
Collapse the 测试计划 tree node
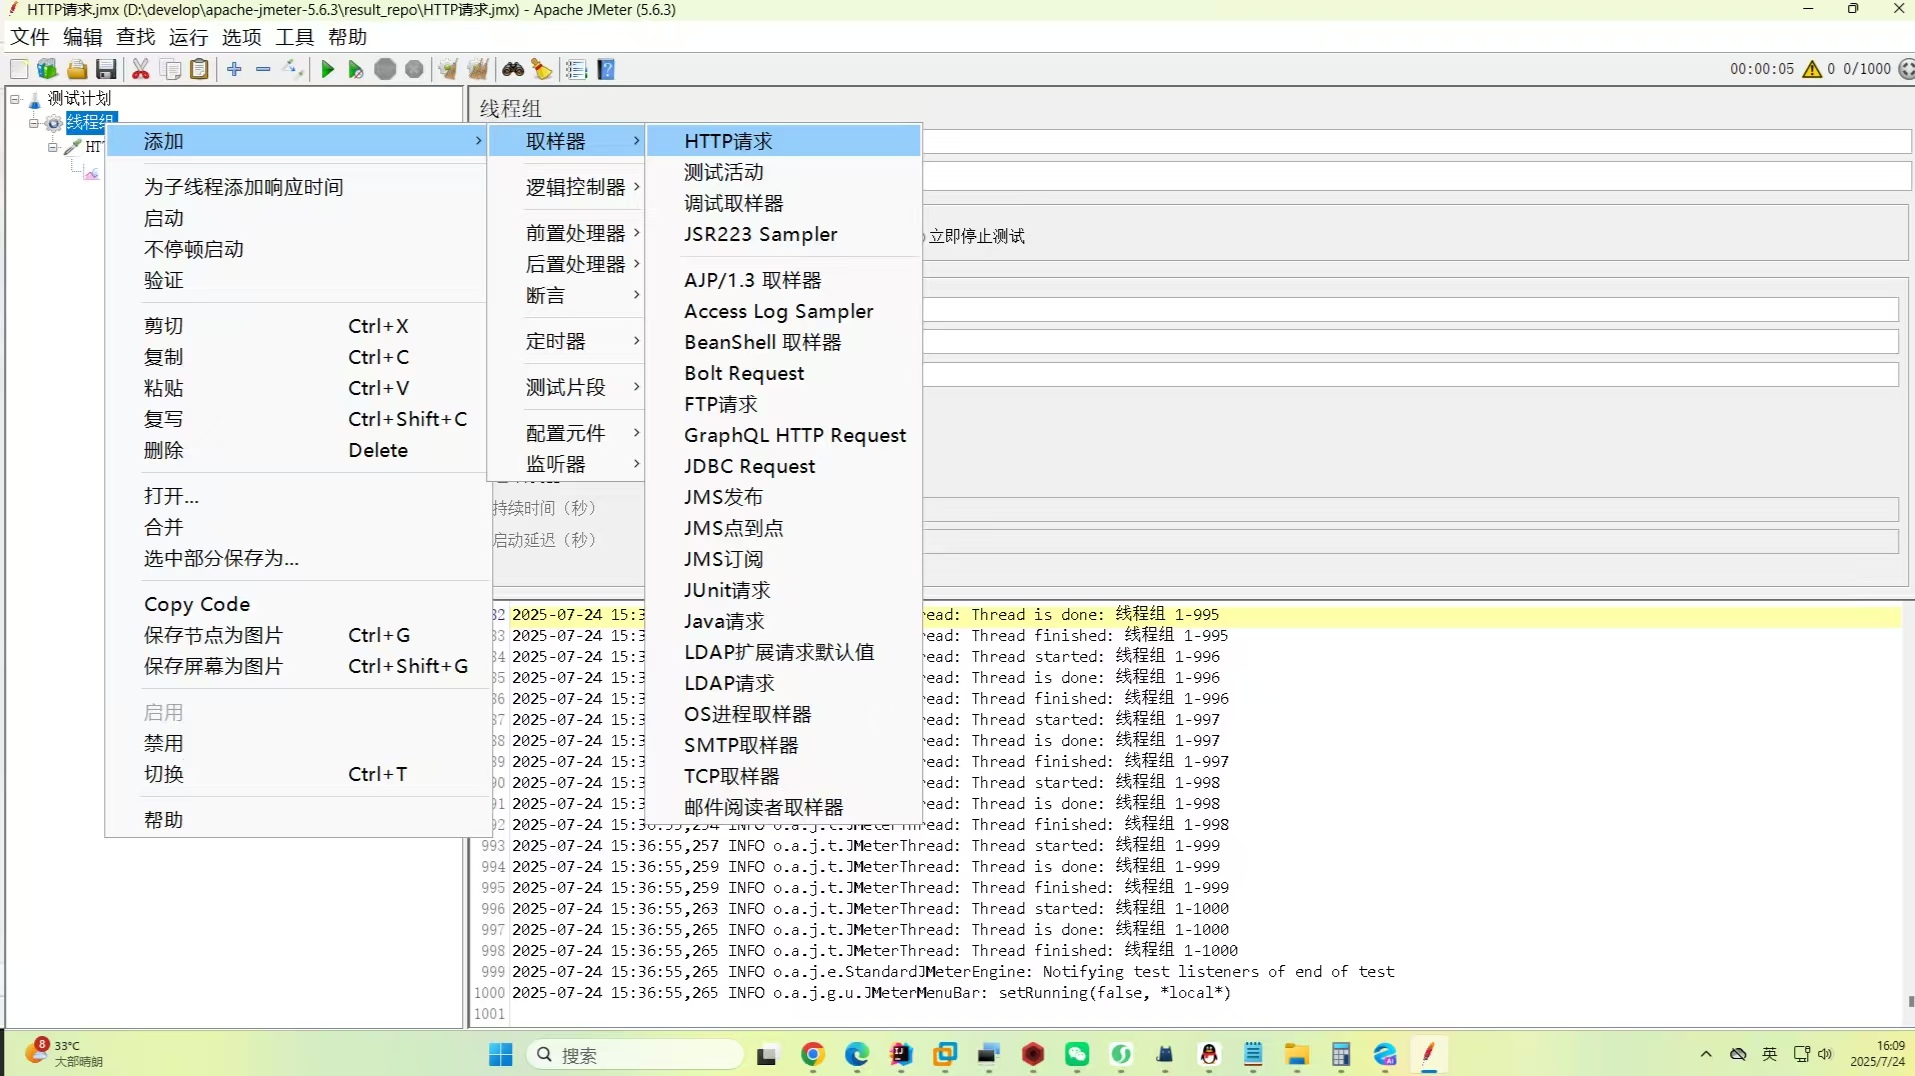tap(15, 98)
